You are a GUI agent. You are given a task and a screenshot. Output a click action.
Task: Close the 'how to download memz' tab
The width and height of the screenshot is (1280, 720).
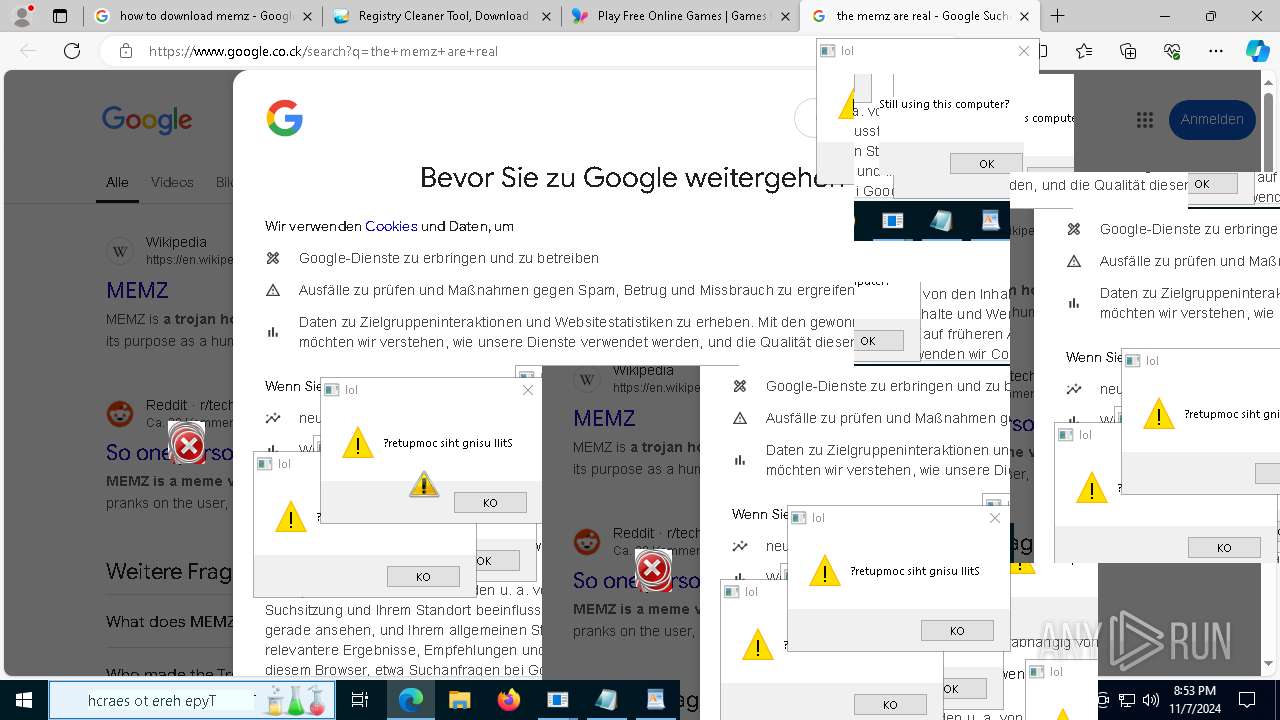pyautogui.click(x=306, y=16)
